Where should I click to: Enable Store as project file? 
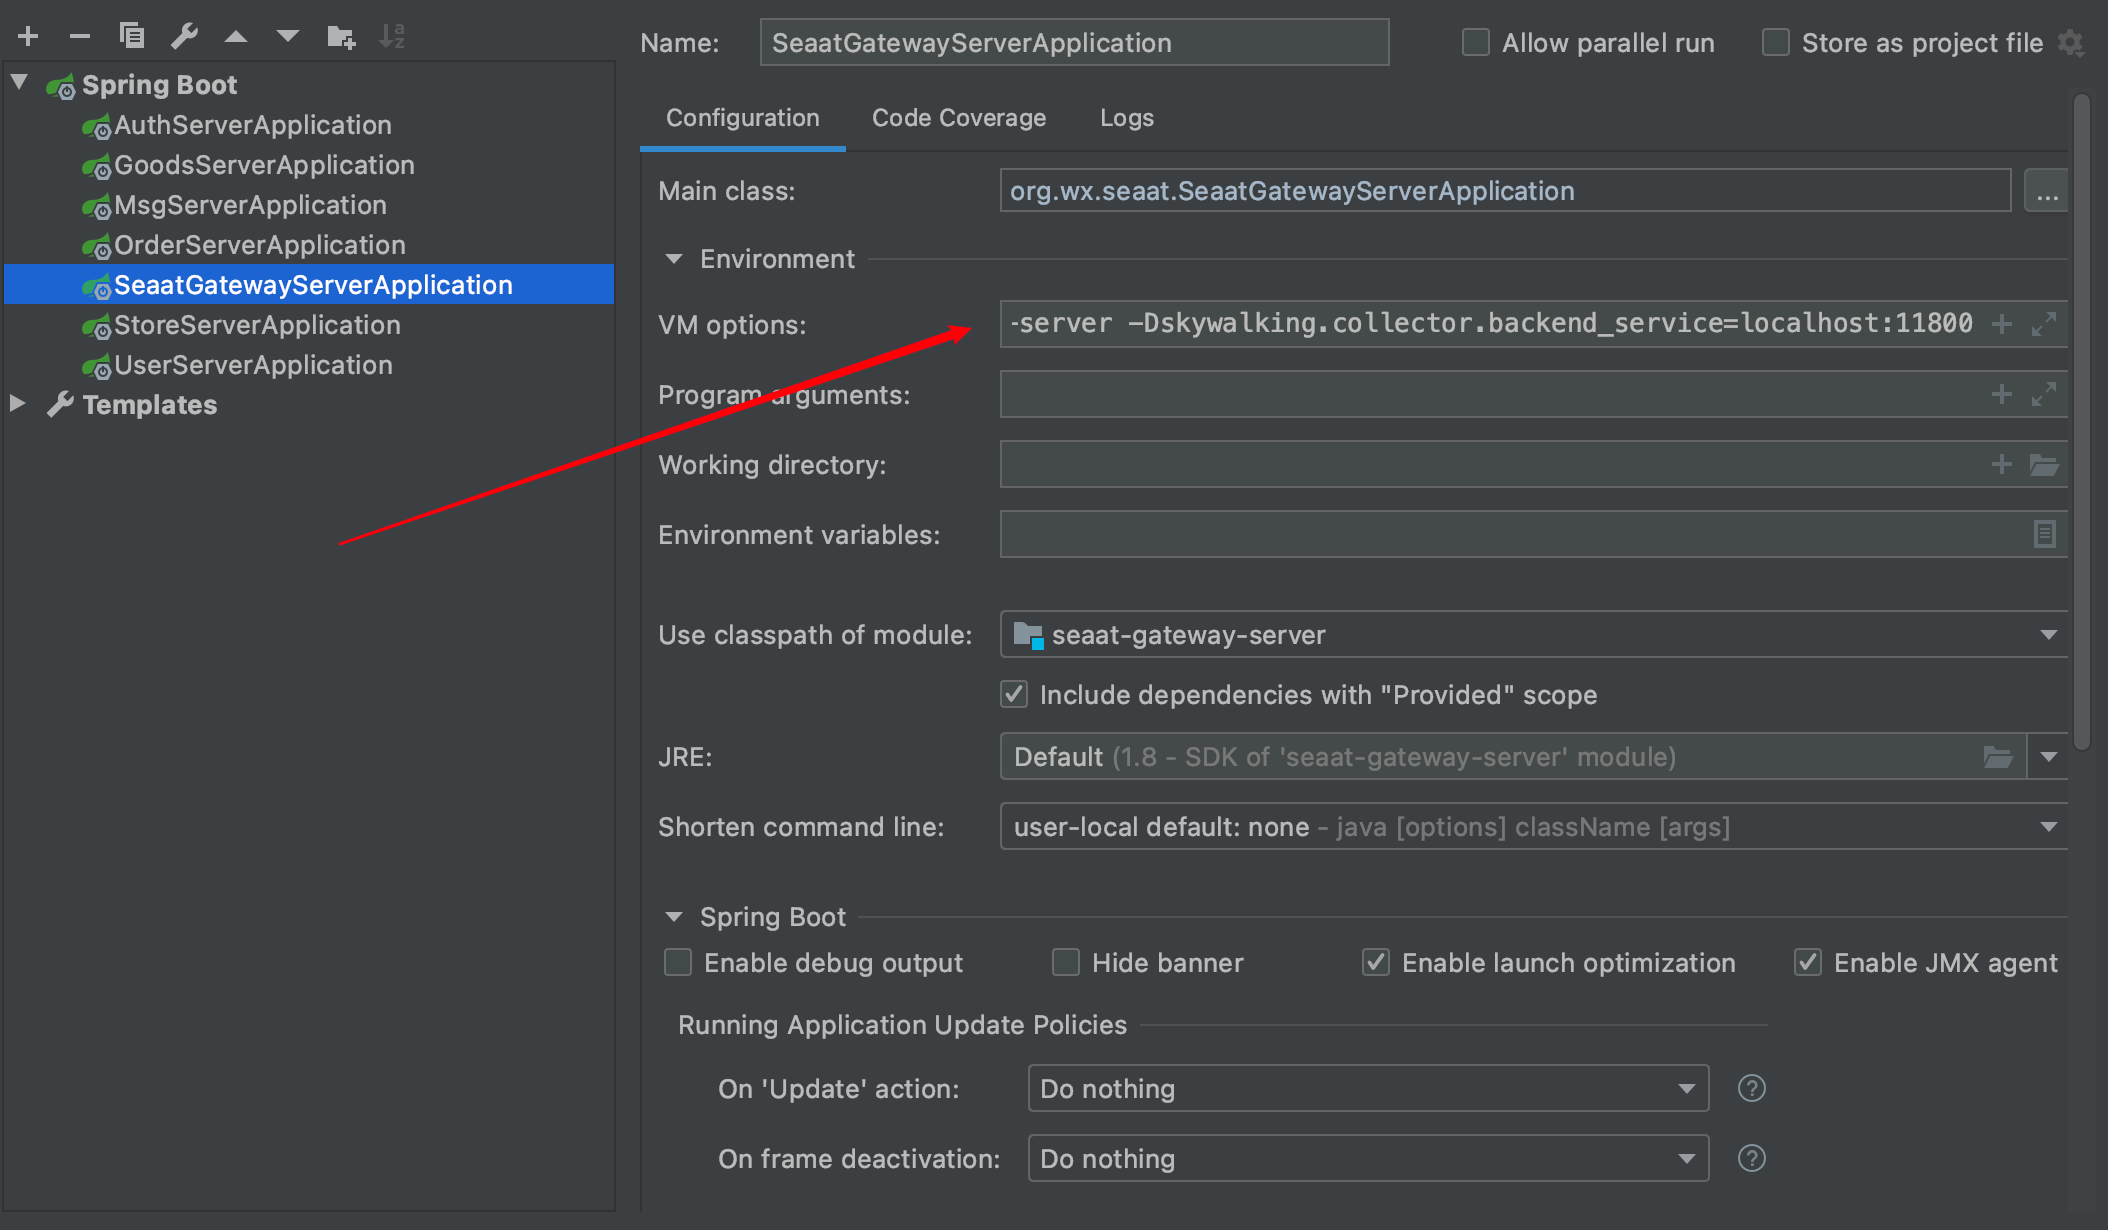[1776, 43]
